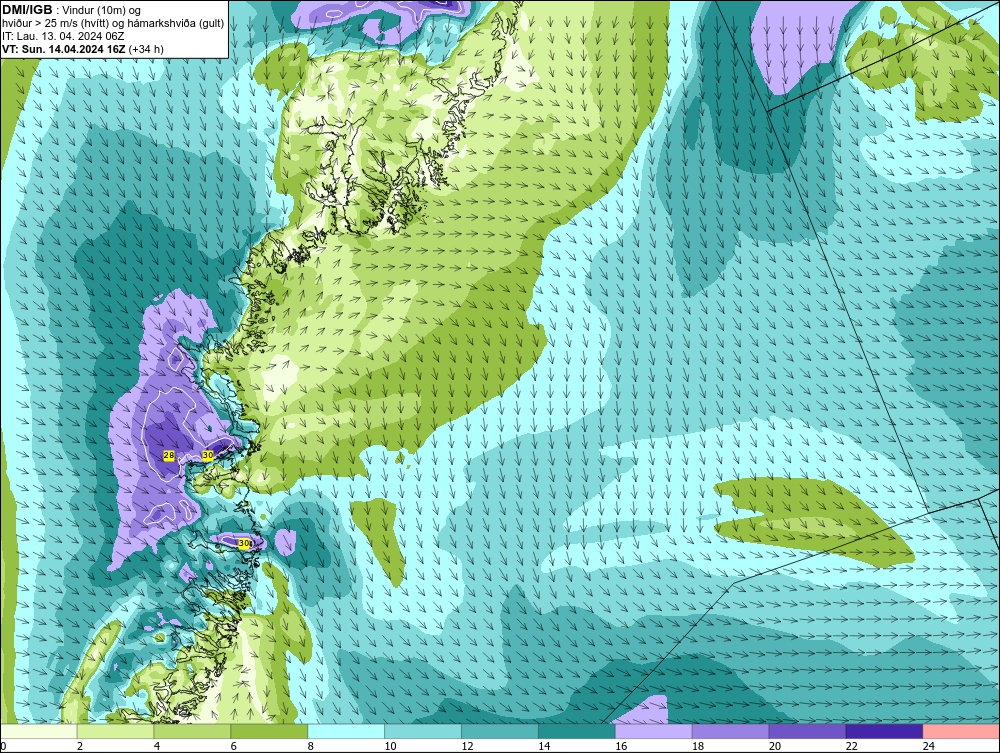Click the 22–24 m/s dark indigo legend swatch
The image size is (1000, 753).
tap(885, 732)
